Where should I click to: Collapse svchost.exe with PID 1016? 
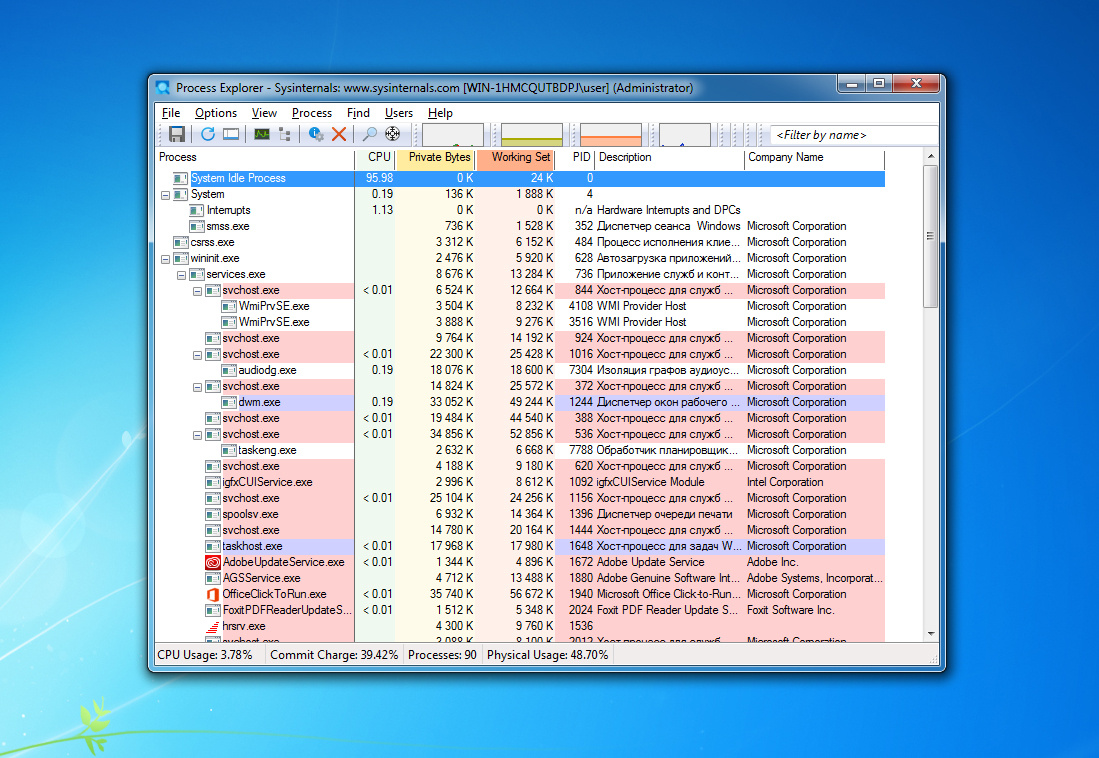click(x=198, y=355)
